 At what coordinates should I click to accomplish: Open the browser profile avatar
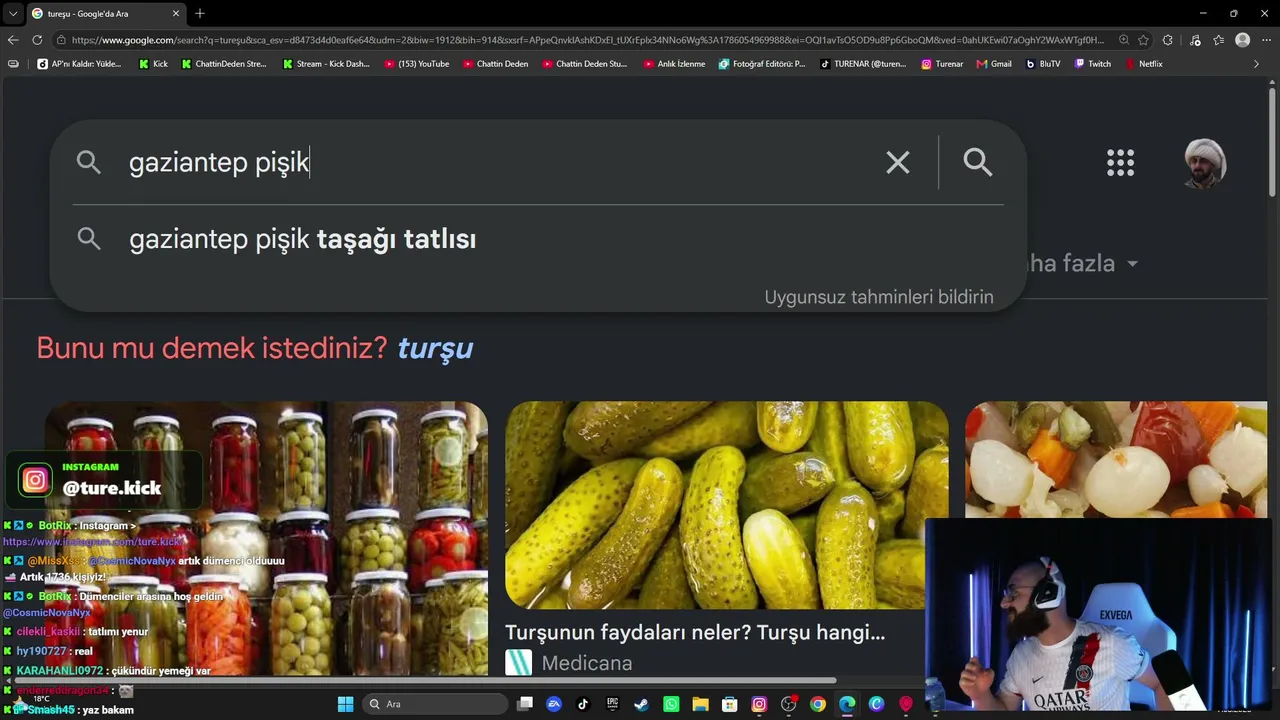point(1243,40)
